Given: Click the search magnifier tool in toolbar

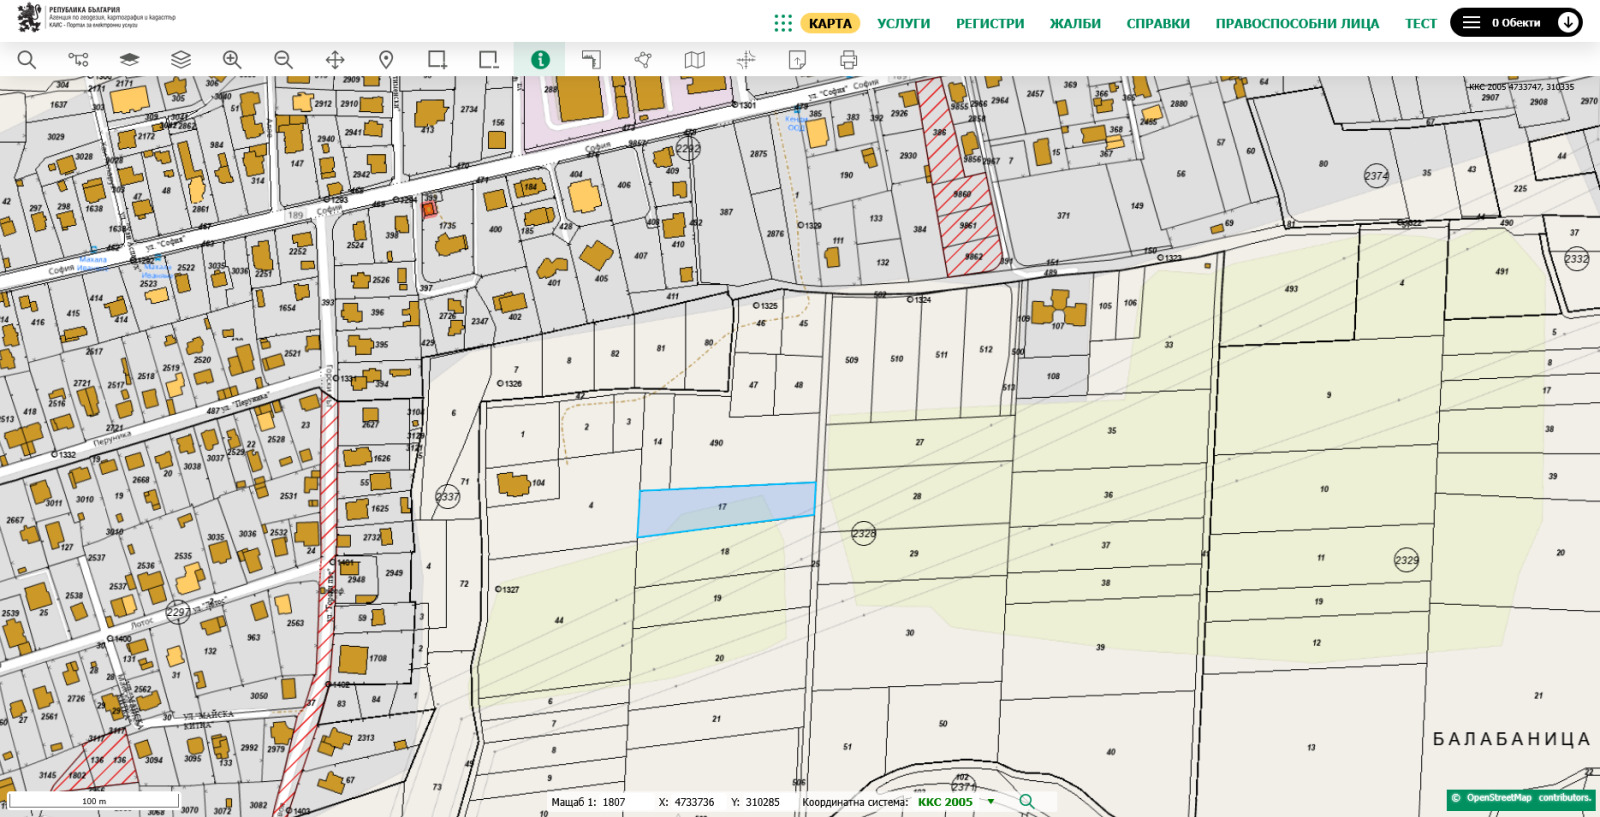Looking at the screenshot, I should pyautogui.click(x=27, y=60).
